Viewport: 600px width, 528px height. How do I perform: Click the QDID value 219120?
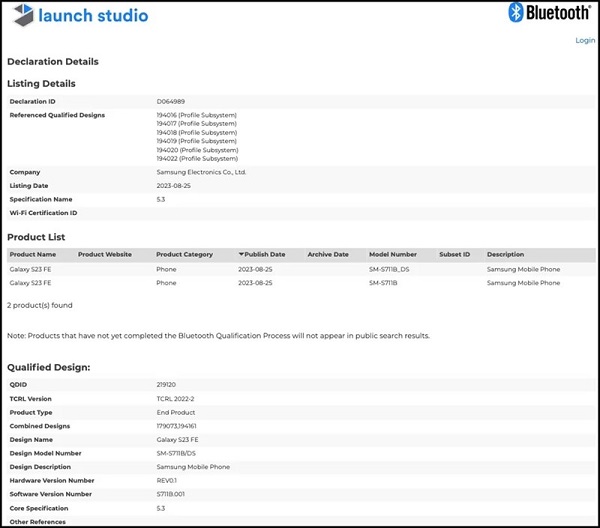click(x=168, y=385)
